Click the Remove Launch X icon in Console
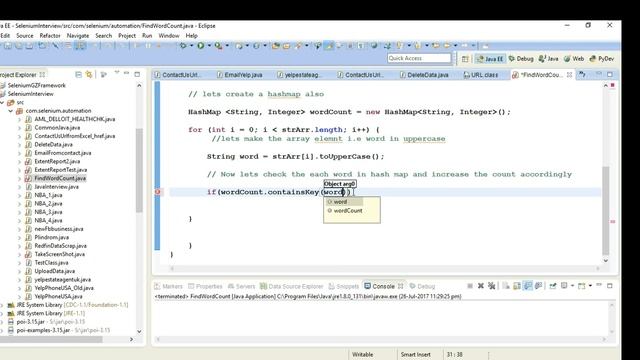 coord(481,286)
